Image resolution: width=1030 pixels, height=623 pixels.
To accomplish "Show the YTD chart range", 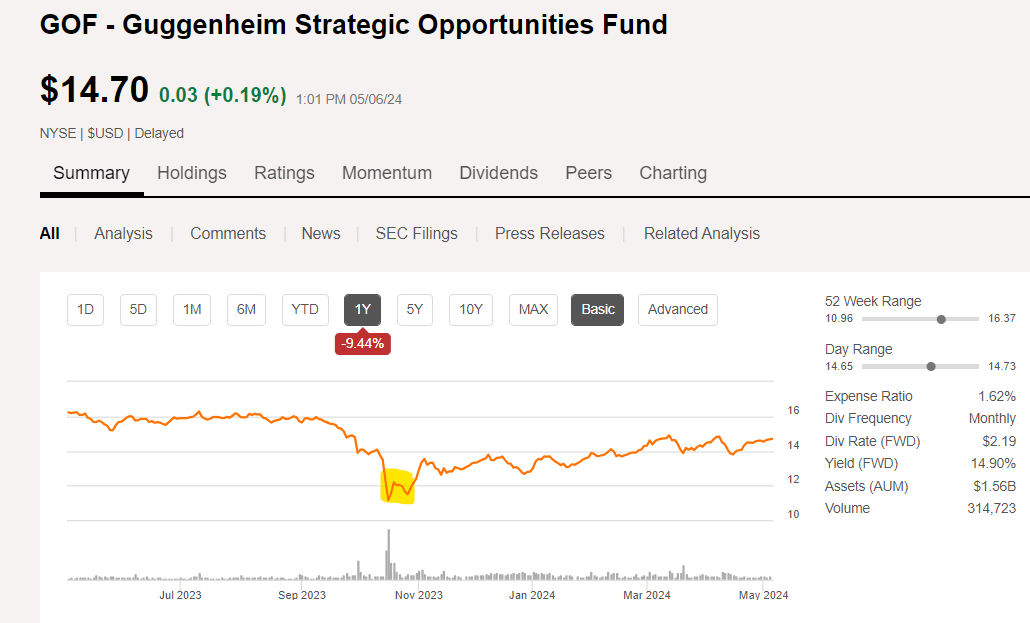I will [x=305, y=310].
